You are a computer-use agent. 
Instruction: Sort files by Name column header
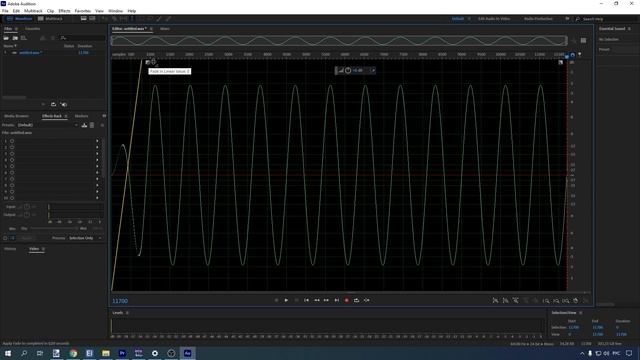pyautogui.click(x=9, y=46)
